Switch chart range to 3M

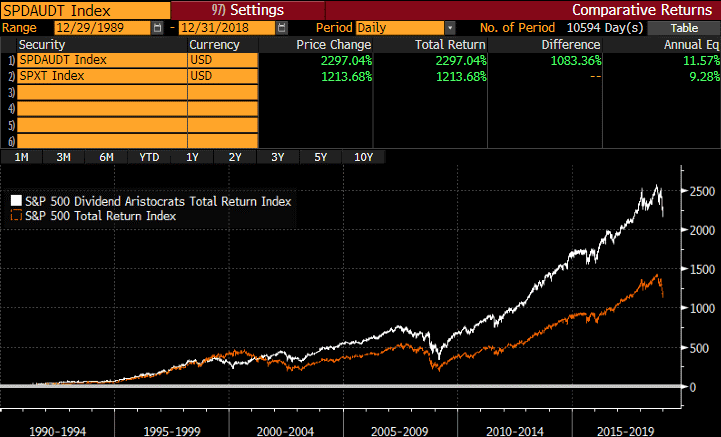(x=63, y=157)
